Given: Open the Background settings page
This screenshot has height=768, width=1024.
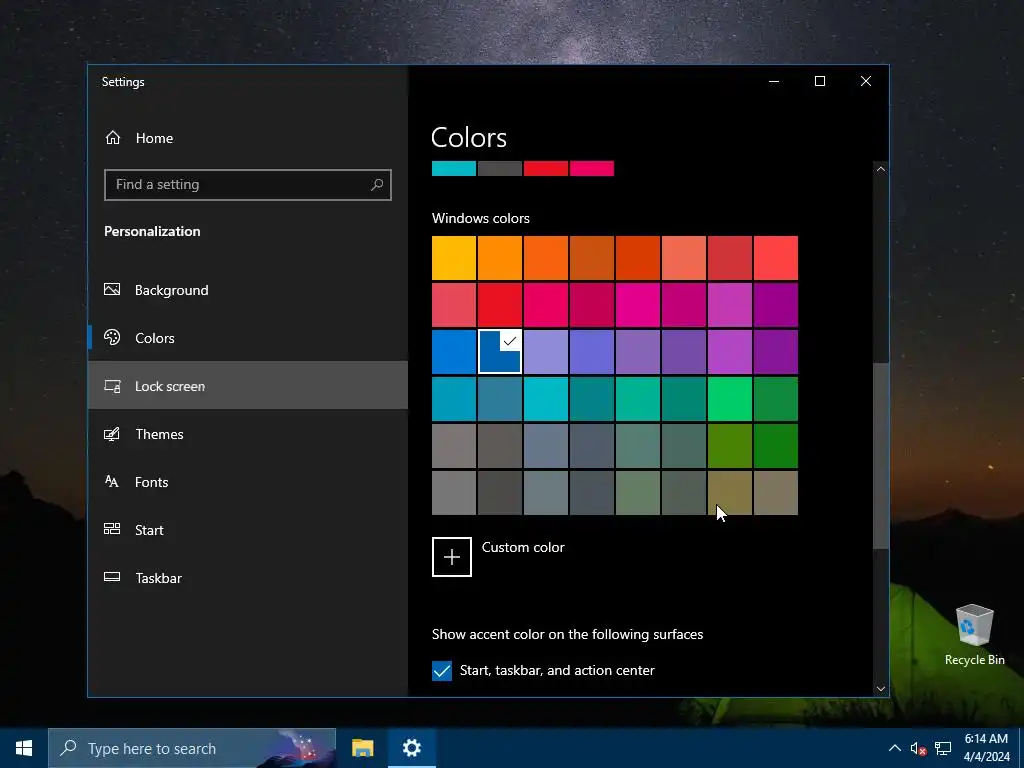Looking at the screenshot, I should click(248, 290).
